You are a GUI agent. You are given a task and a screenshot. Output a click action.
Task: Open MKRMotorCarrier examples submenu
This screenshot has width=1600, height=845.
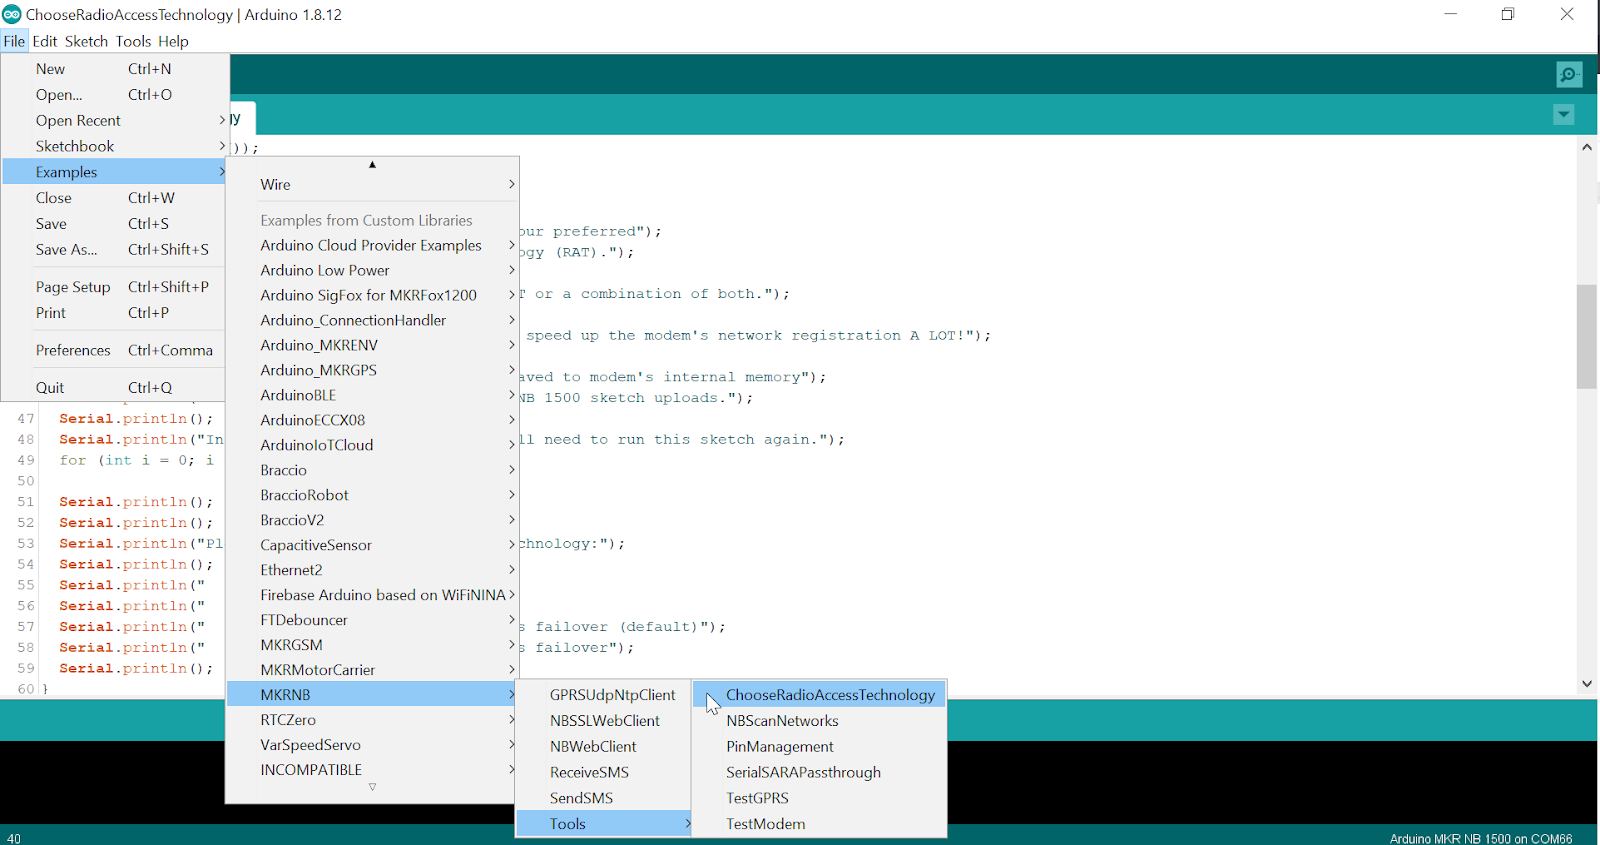[x=372, y=670]
